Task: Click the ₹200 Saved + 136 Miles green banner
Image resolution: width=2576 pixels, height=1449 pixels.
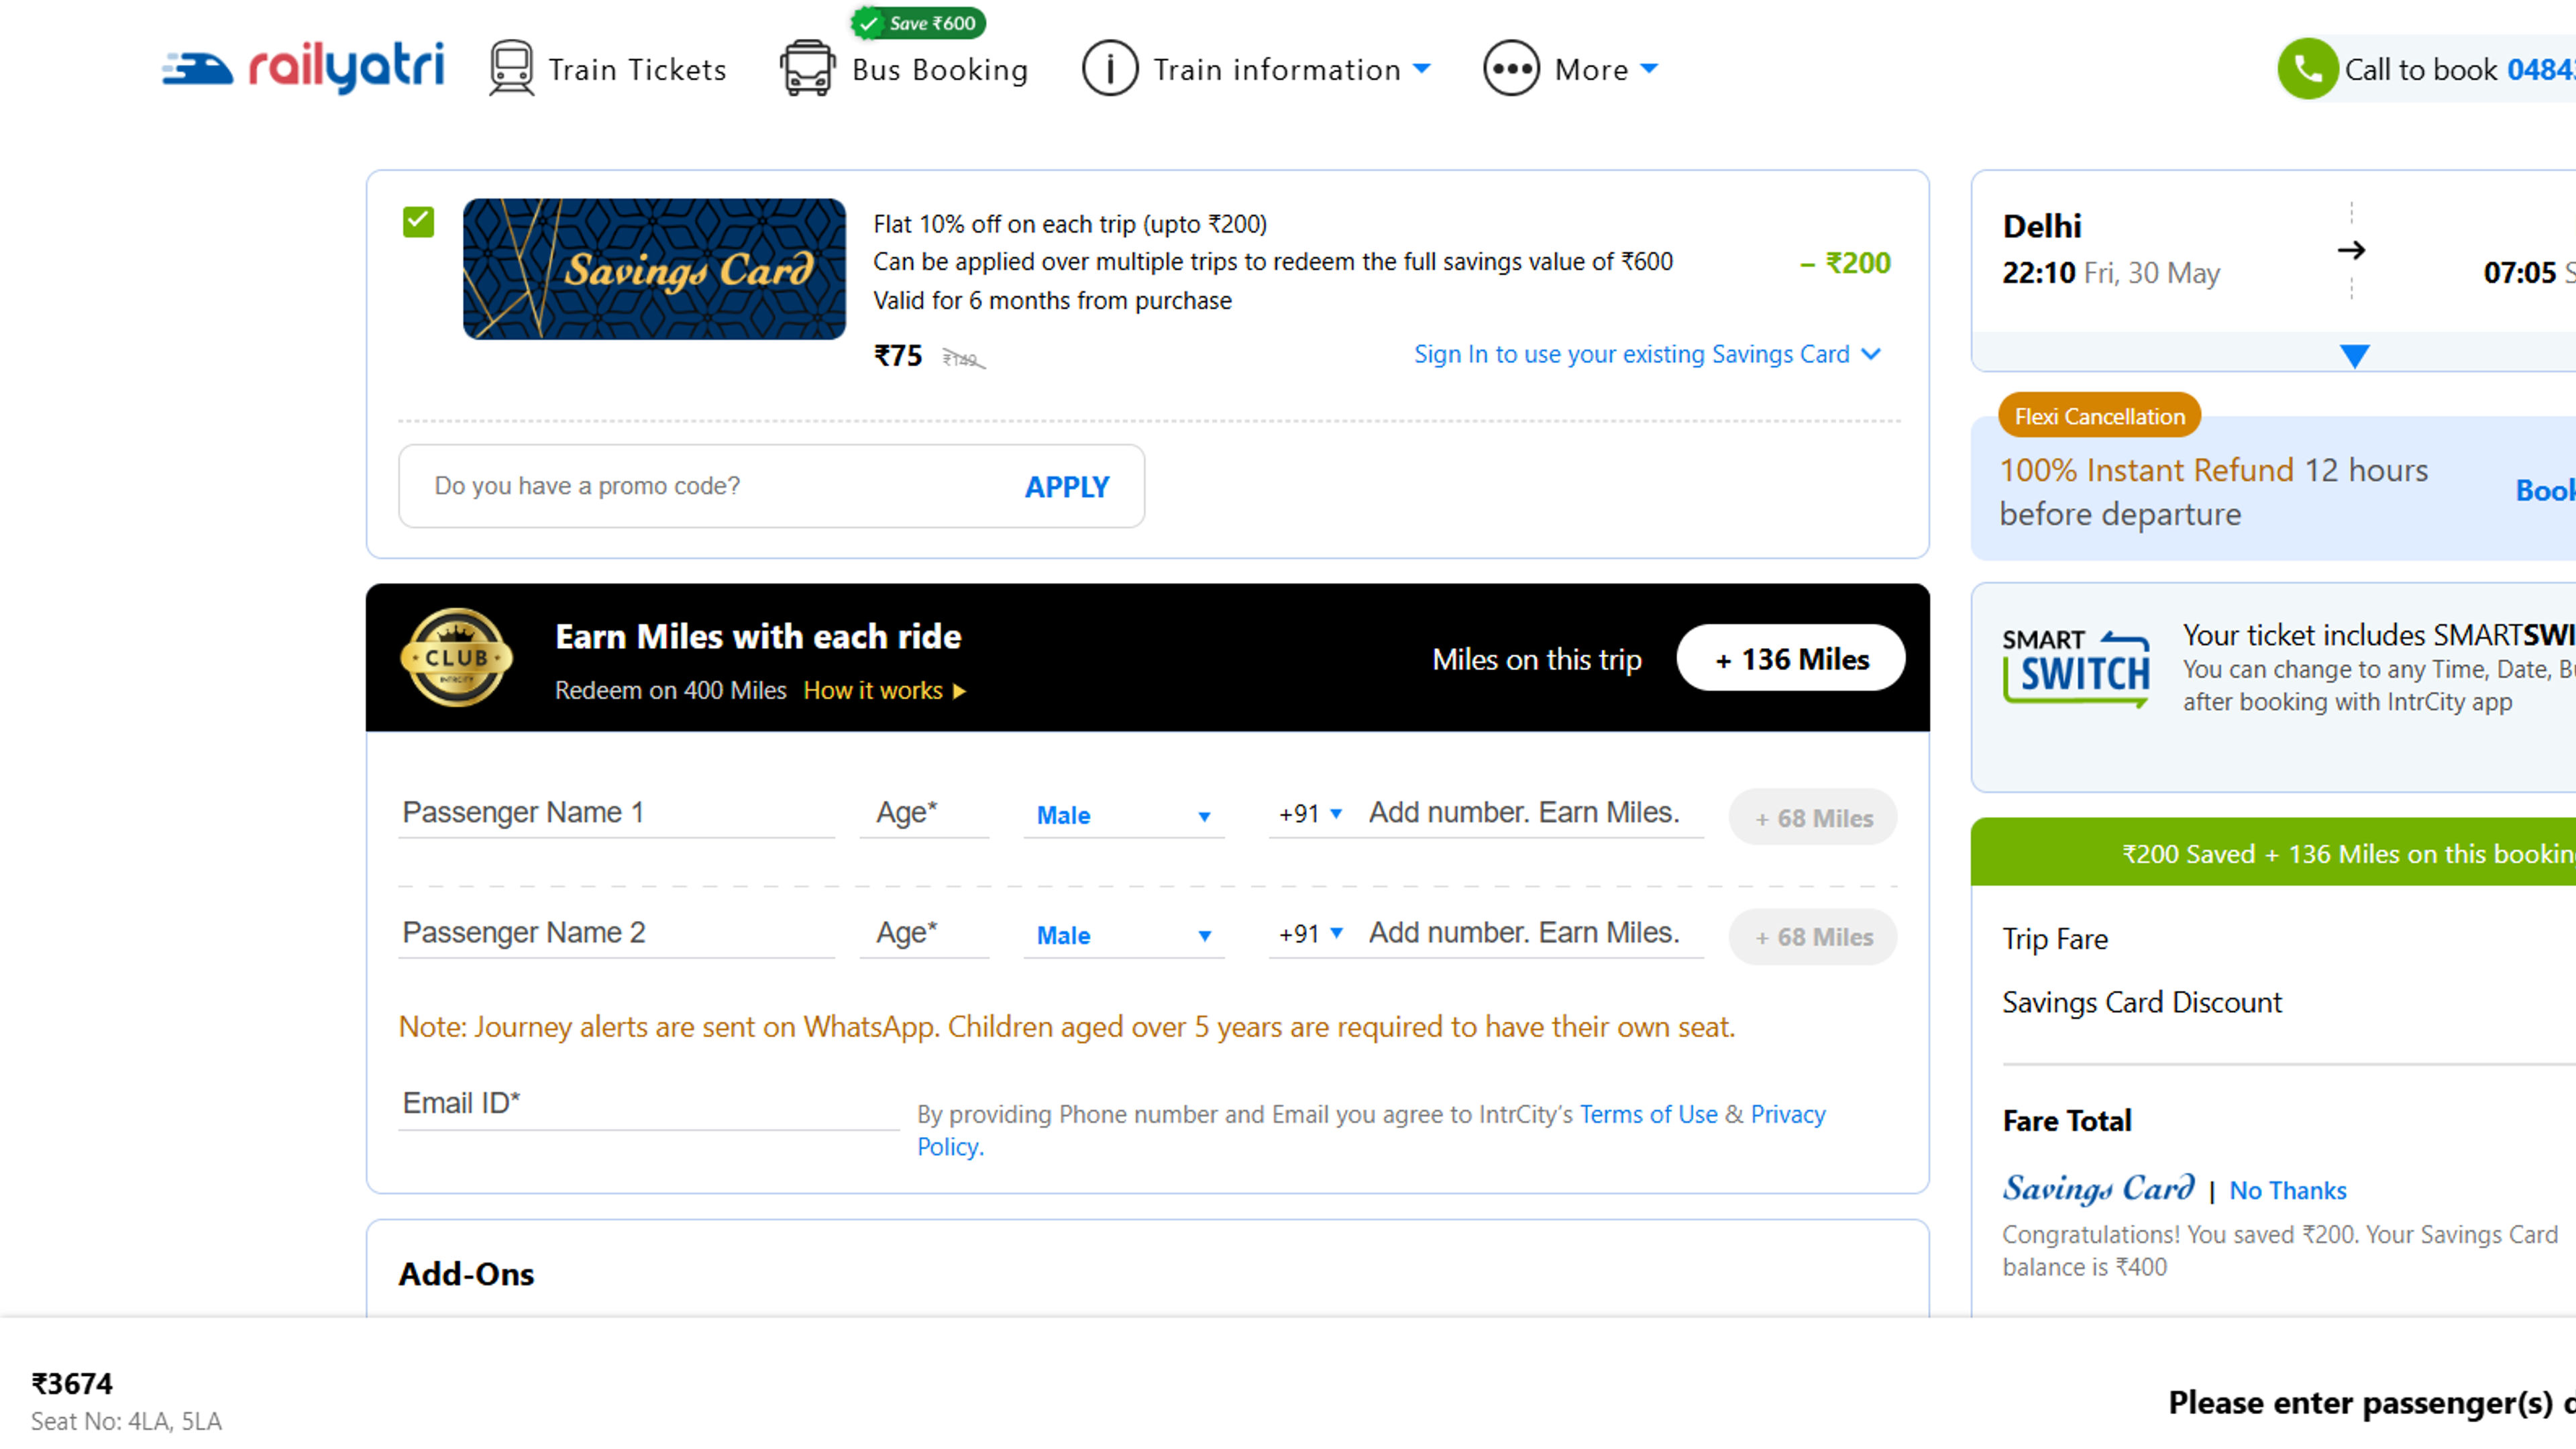Action: [x=2273, y=853]
